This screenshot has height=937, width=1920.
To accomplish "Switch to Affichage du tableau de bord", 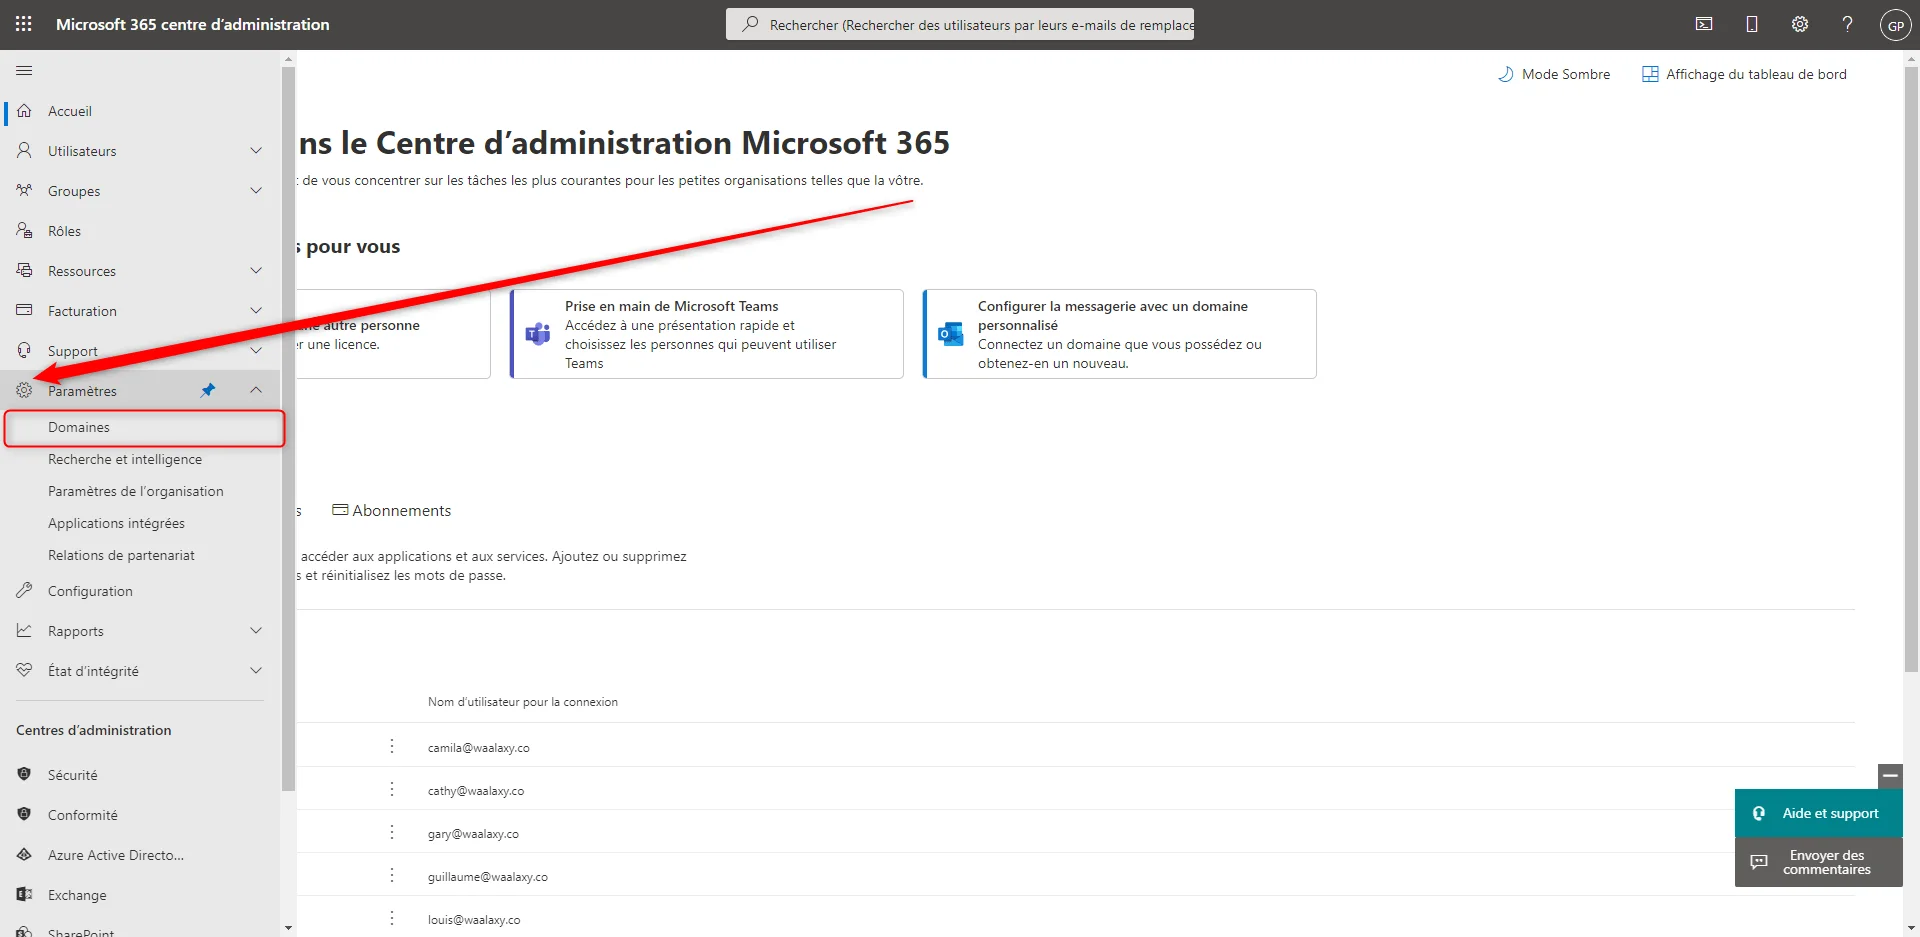I will tap(1744, 74).
